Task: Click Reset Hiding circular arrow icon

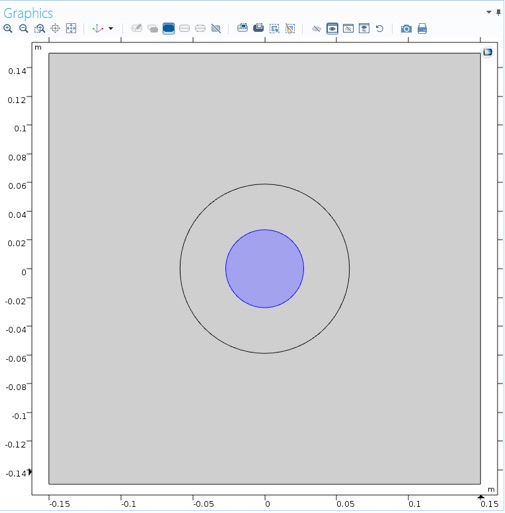Action: (x=379, y=29)
